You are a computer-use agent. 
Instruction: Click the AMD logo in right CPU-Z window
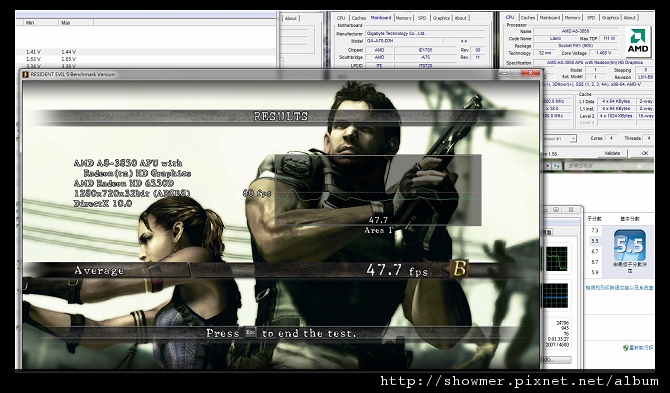pyautogui.click(x=638, y=42)
